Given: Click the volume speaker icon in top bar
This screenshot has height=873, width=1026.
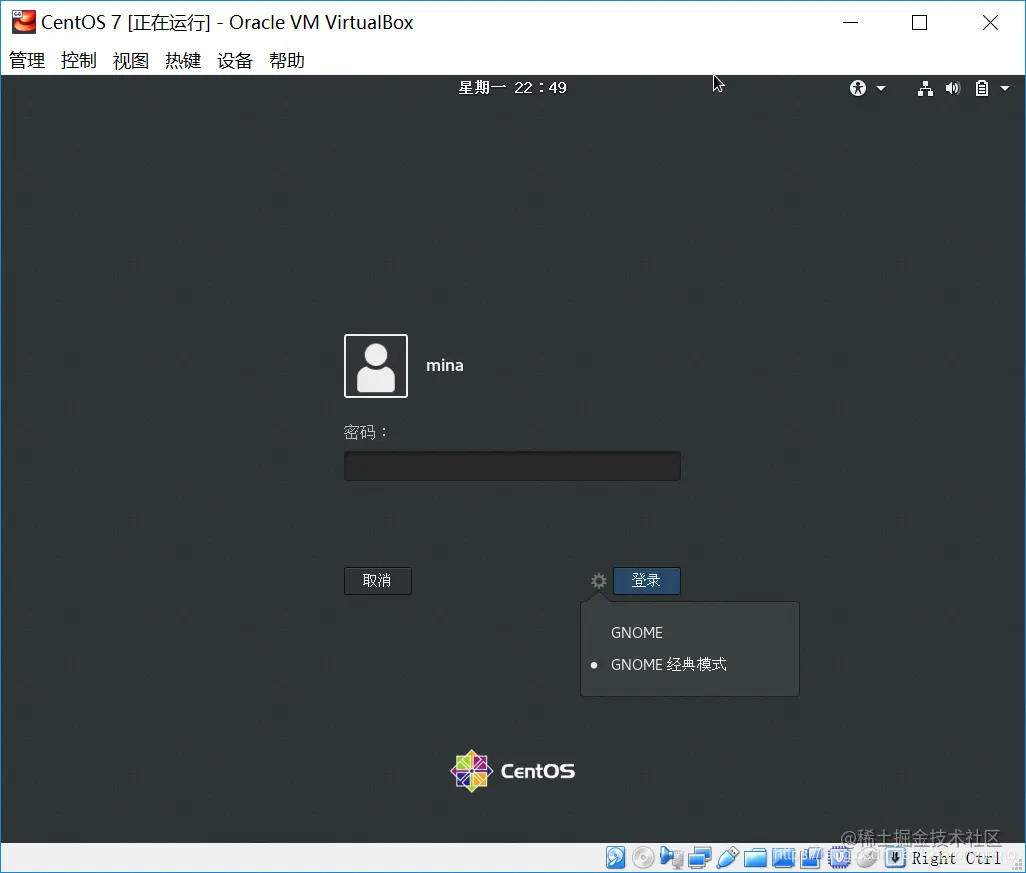Looking at the screenshot, I should pyautogui.click(x=953, y=88).
